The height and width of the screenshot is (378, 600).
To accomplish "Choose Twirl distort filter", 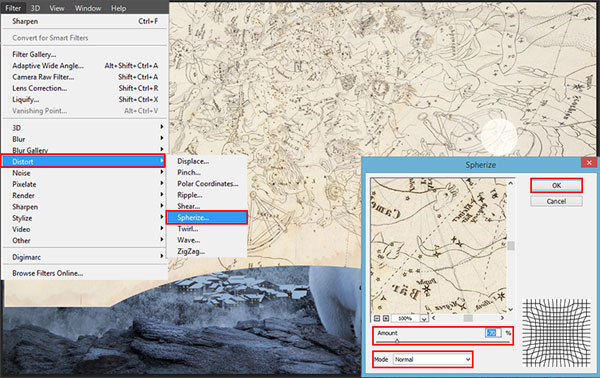I will tap(207, 229).
